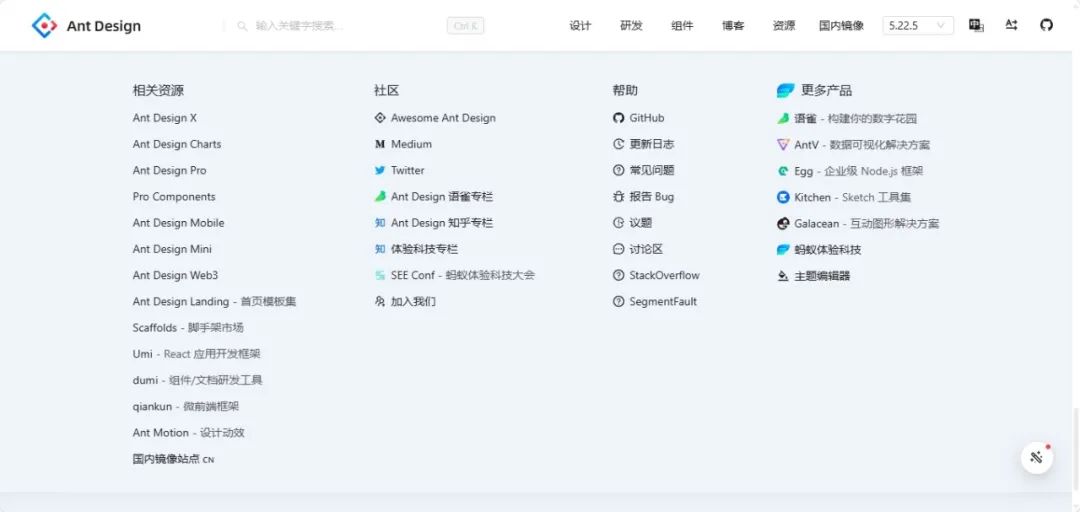Toggle the RTL direction icon in header
Screen dimensions: 1080x512
[1011, 25]
